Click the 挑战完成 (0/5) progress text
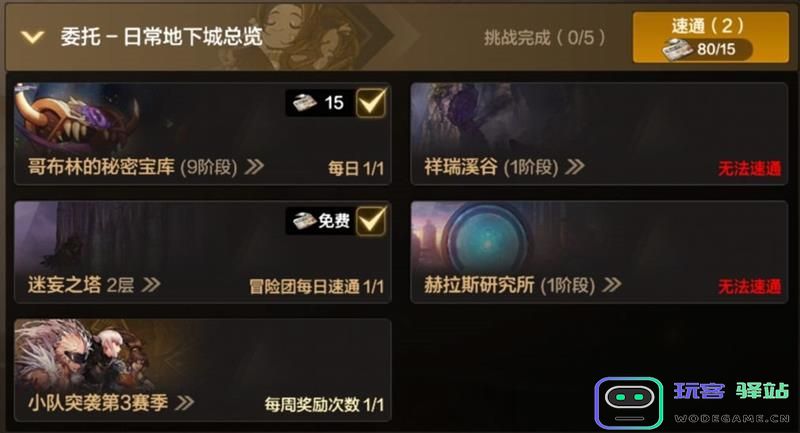 point(544,37)
